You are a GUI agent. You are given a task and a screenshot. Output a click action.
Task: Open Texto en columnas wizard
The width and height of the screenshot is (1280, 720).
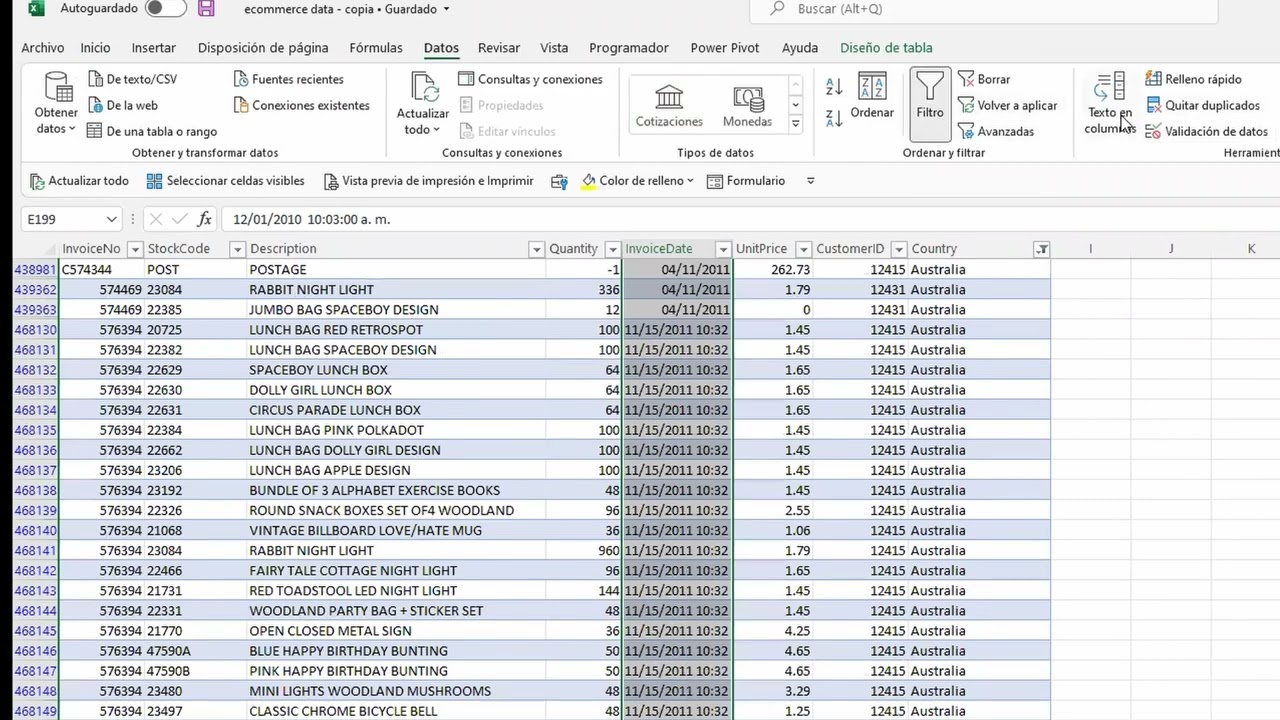1109,103
